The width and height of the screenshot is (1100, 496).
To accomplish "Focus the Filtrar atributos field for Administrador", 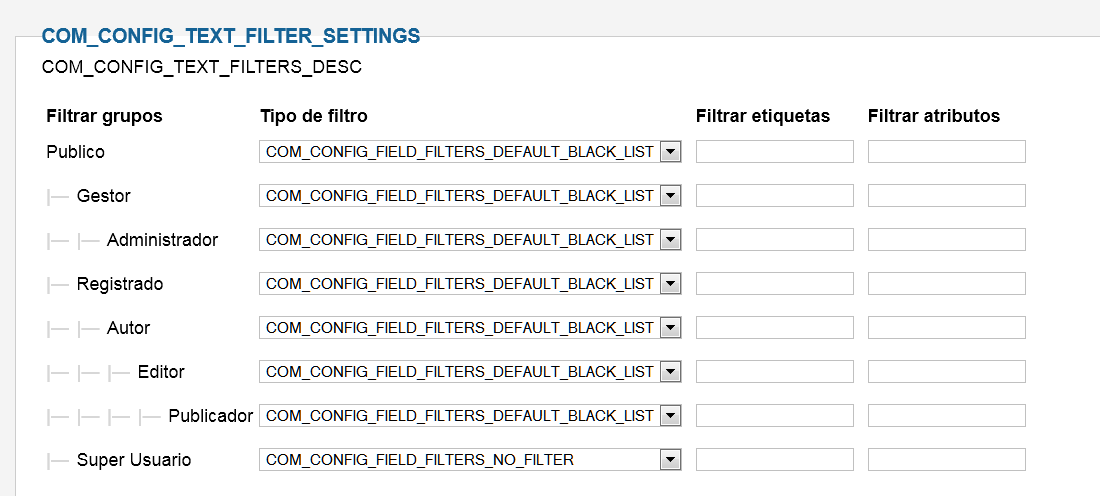I will tap(946, 240).
